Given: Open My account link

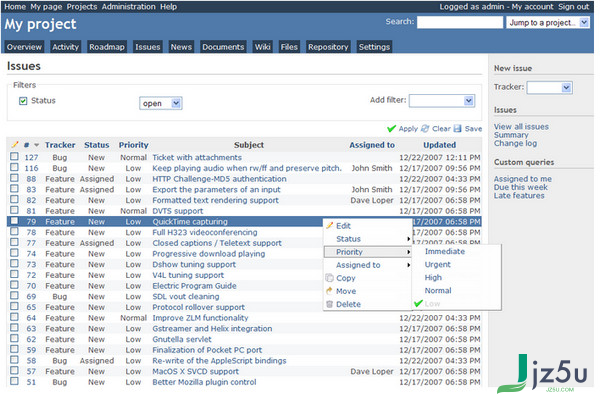Looking at the screenshot, I should (x=532, y=7).
